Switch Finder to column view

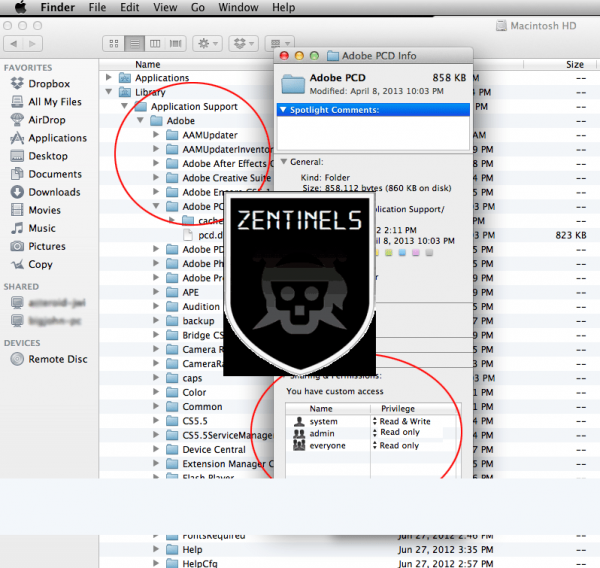(x=154, y=44)
